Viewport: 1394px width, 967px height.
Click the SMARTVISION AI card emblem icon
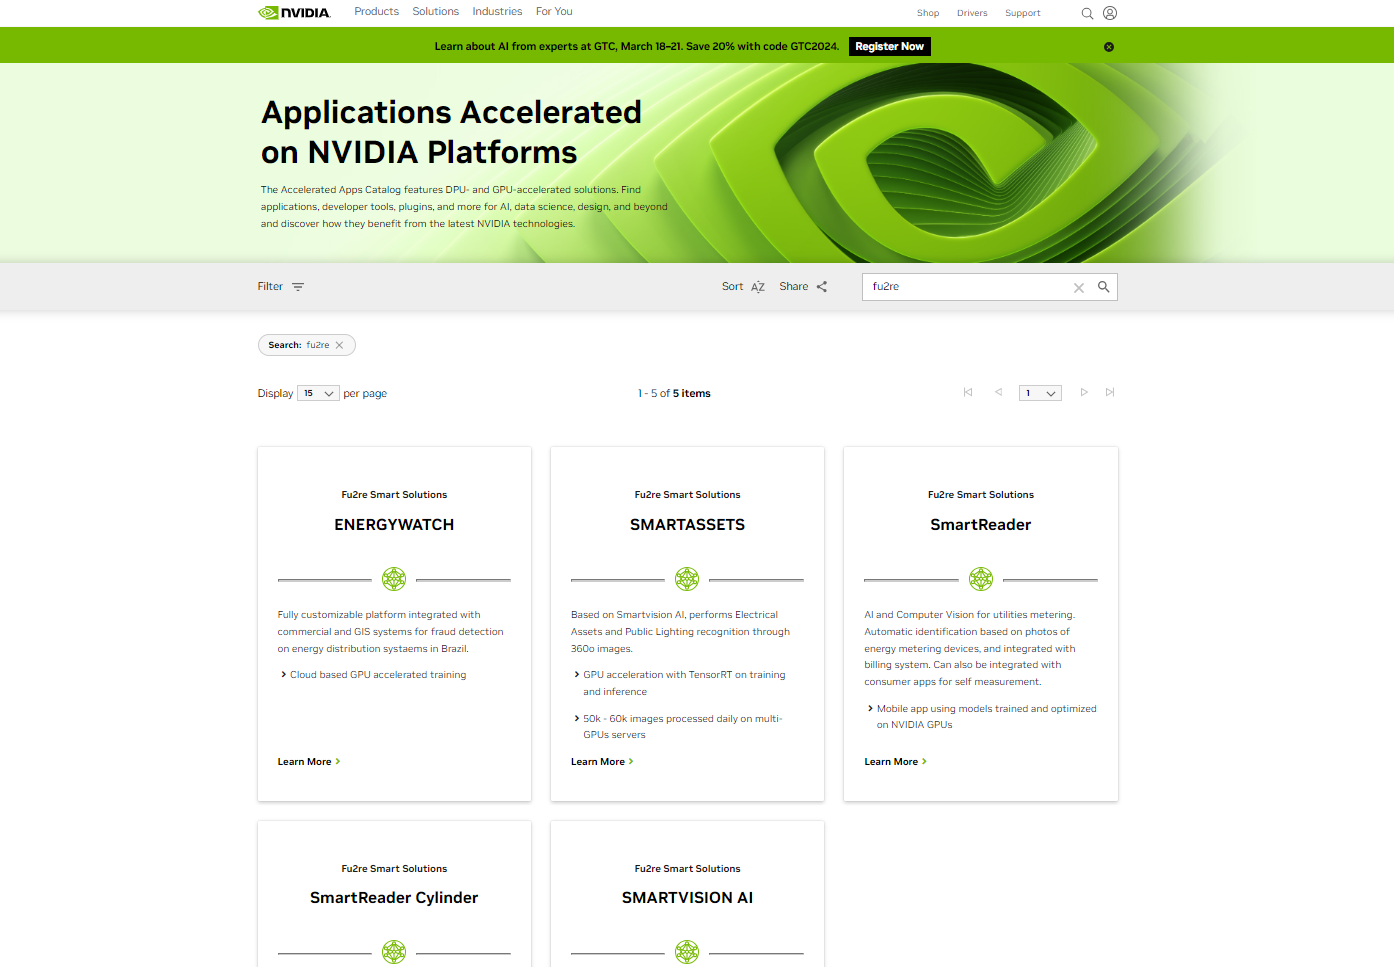click(x=687, y=952)
